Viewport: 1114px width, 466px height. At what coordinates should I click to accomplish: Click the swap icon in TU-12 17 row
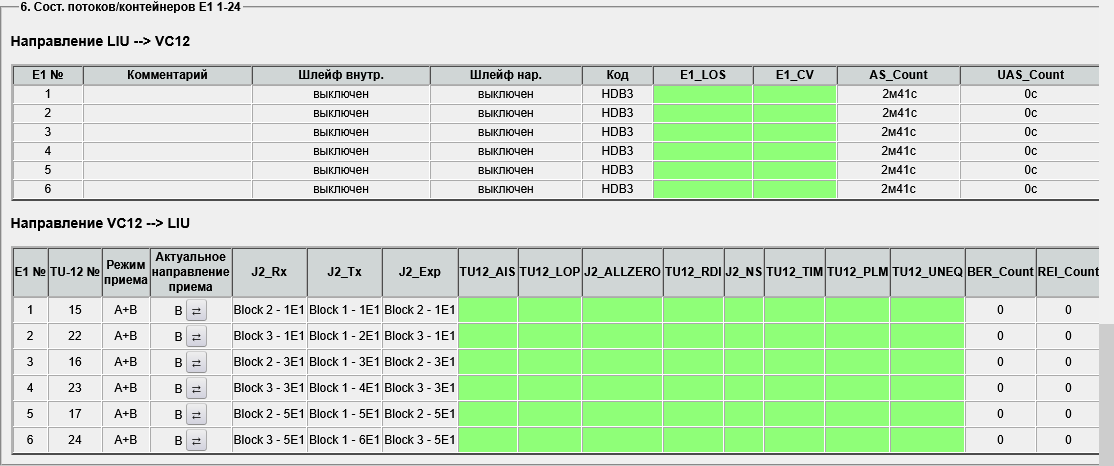(x=196, y=414)
